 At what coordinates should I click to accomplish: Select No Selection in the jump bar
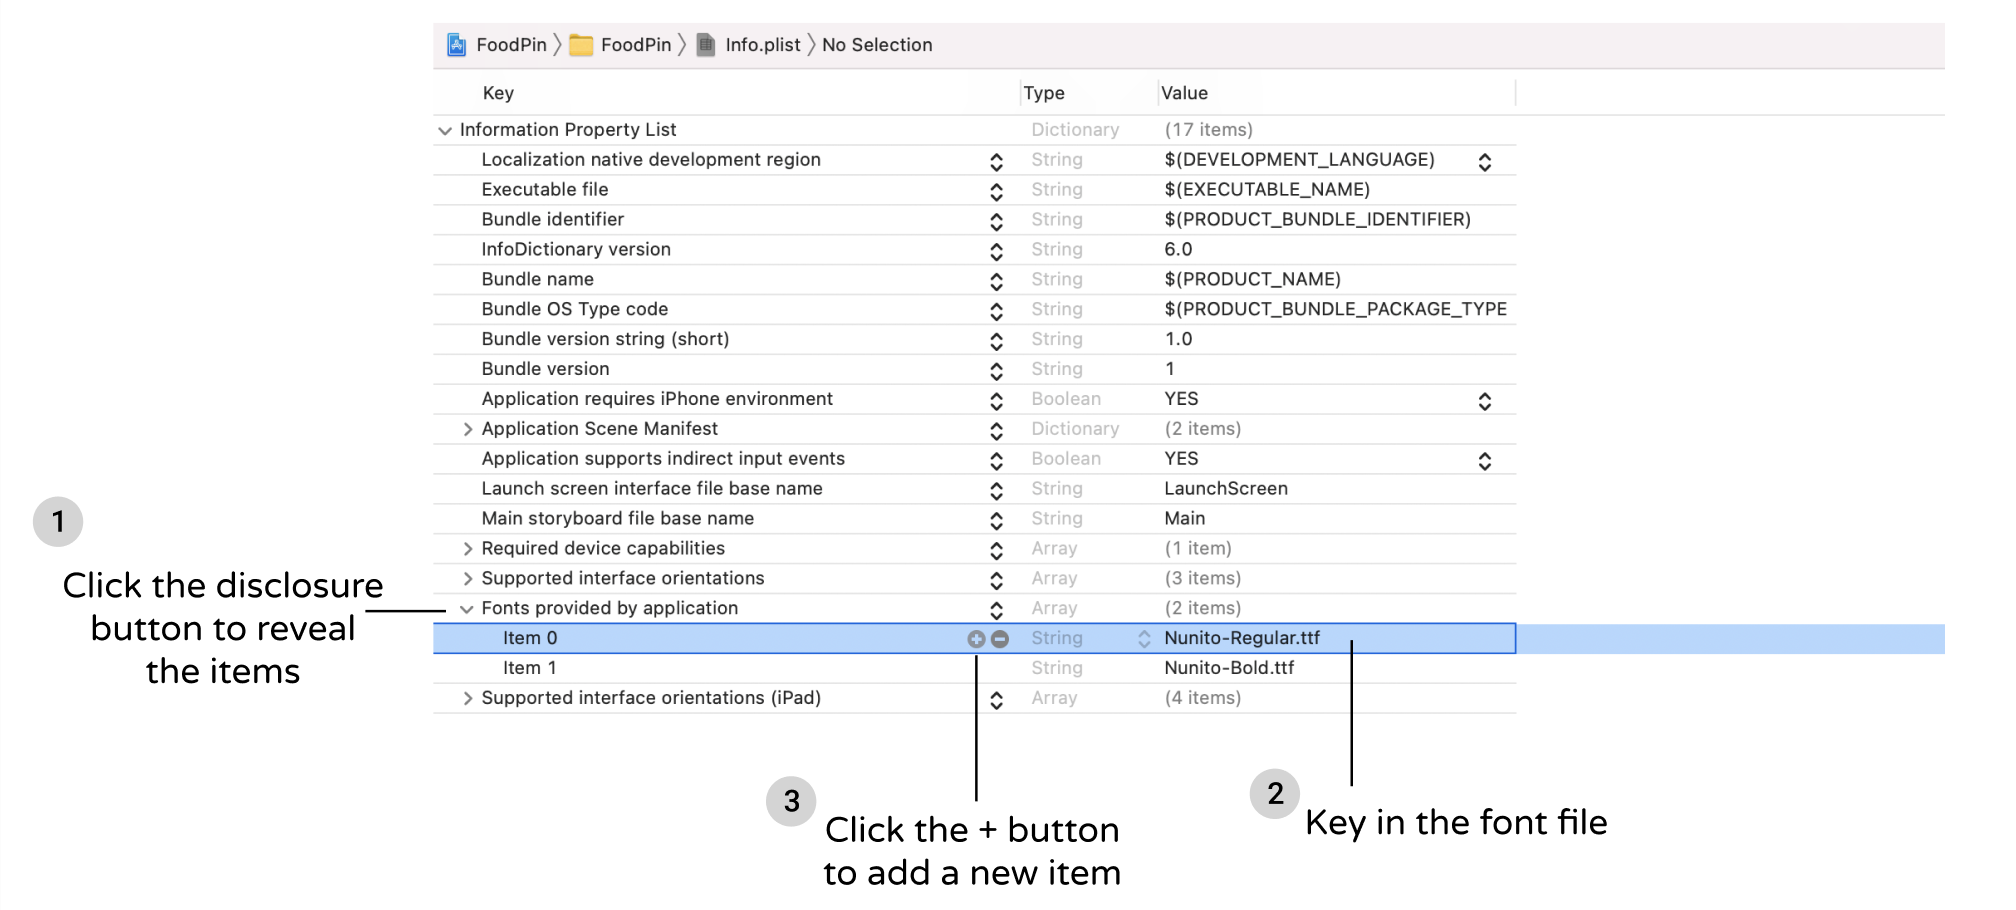click(x=876, y=44)
